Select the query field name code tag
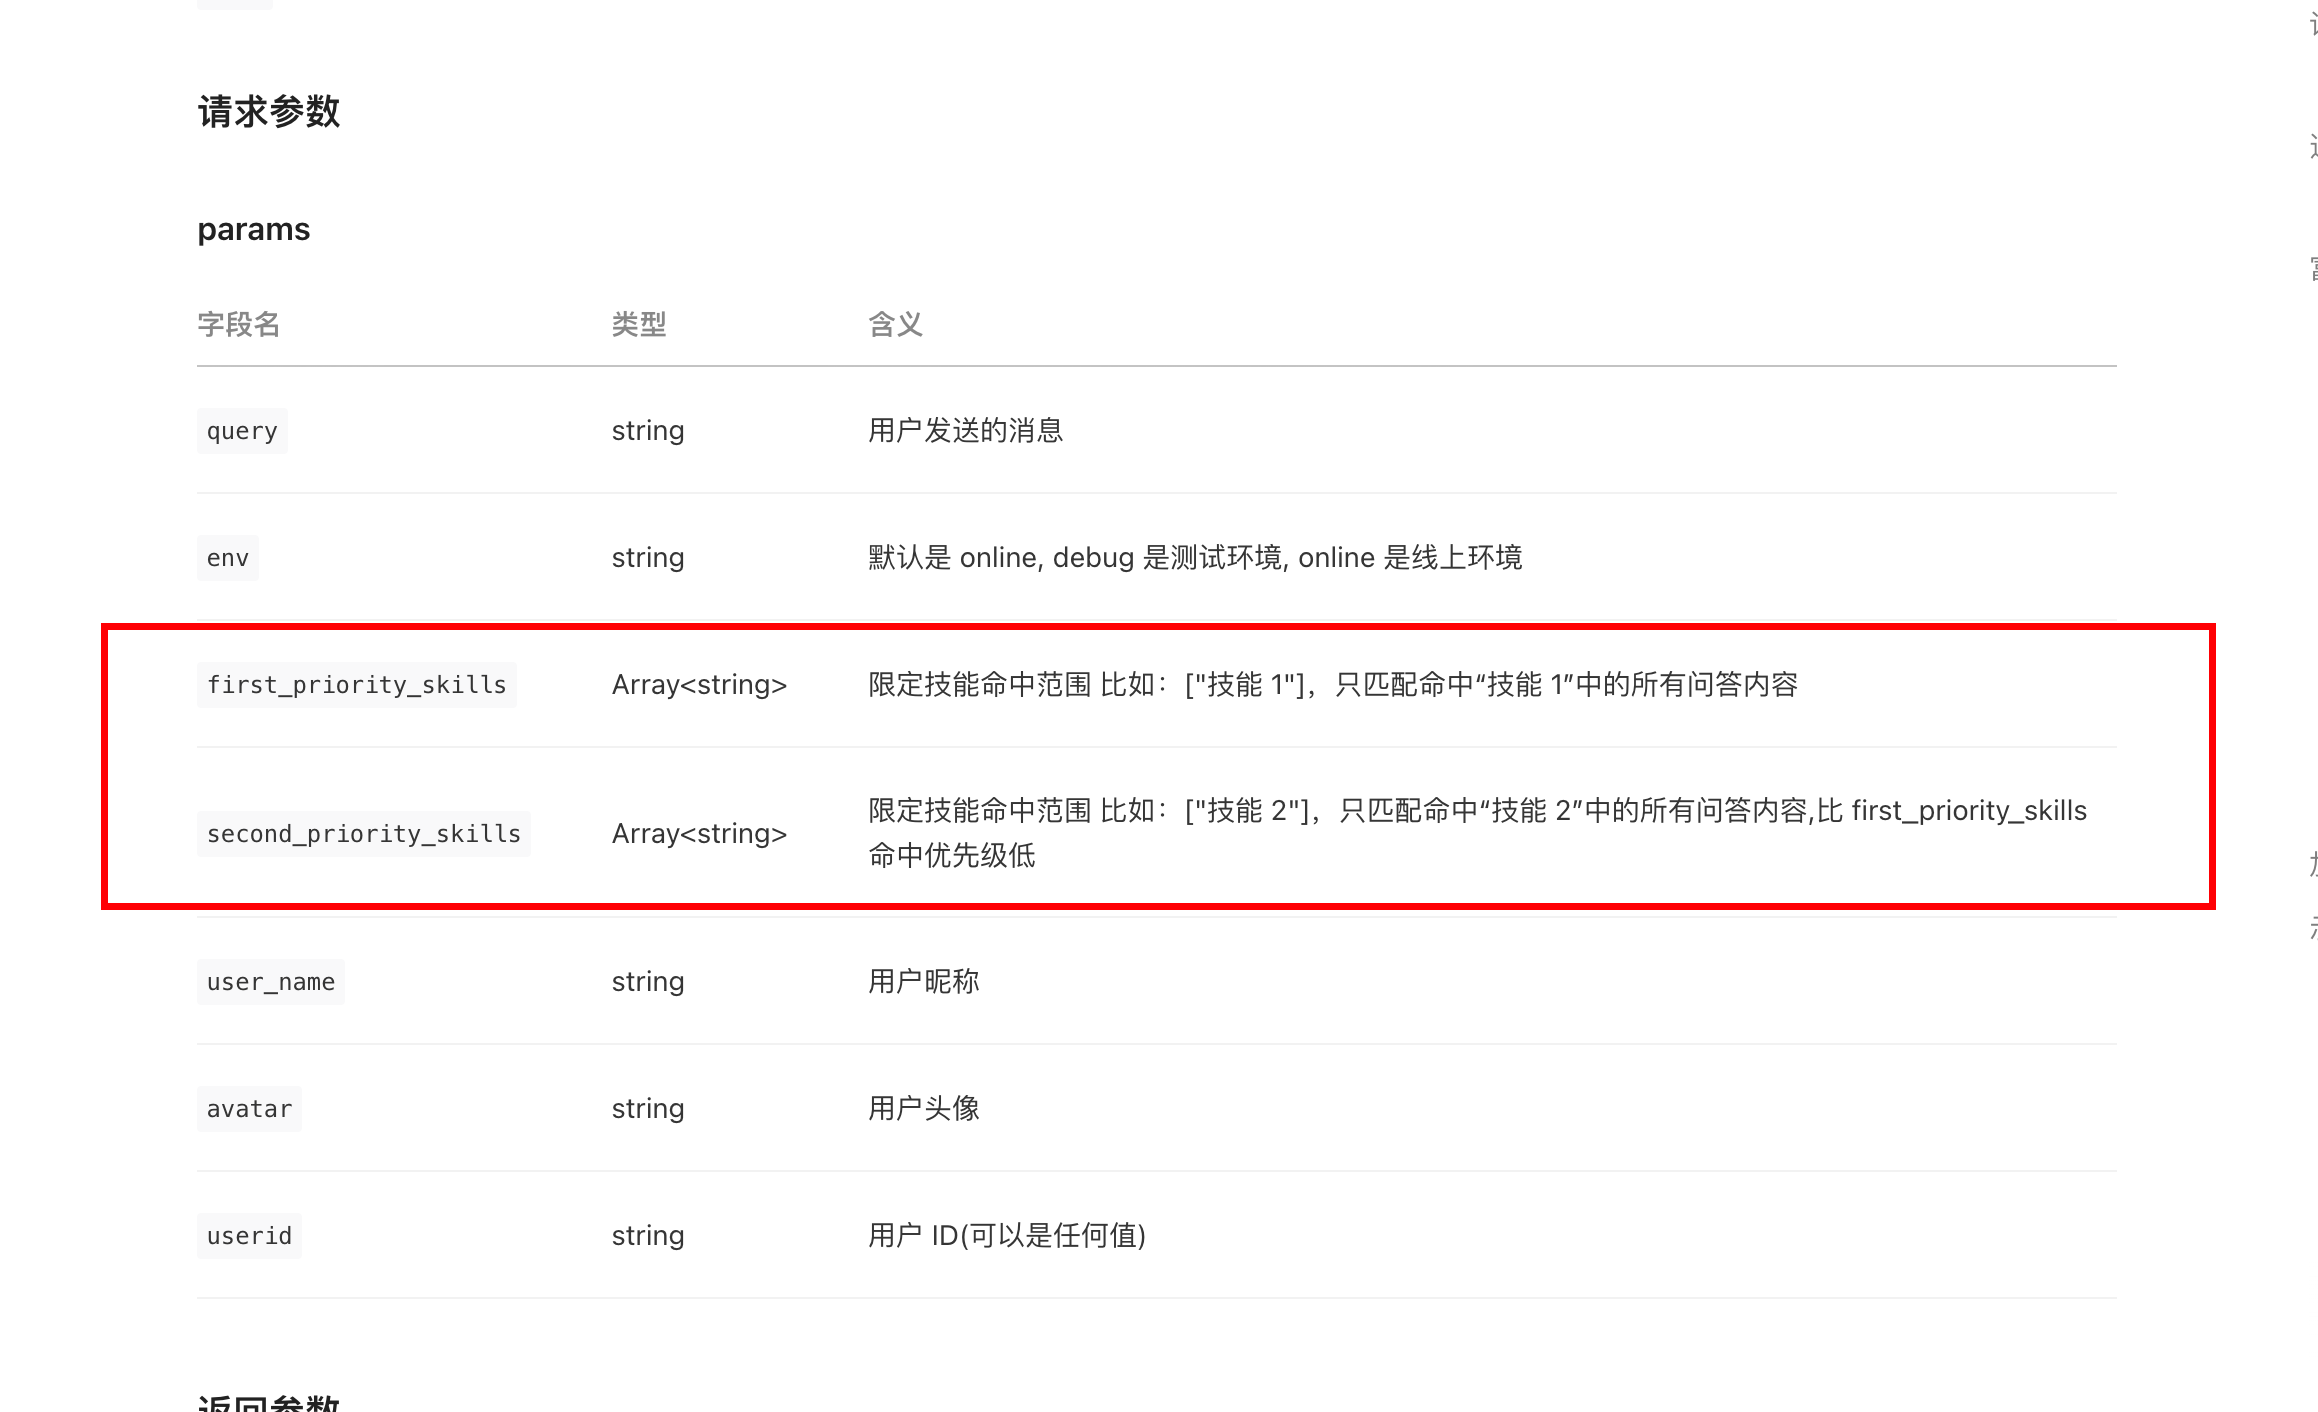 coord(242,431)
